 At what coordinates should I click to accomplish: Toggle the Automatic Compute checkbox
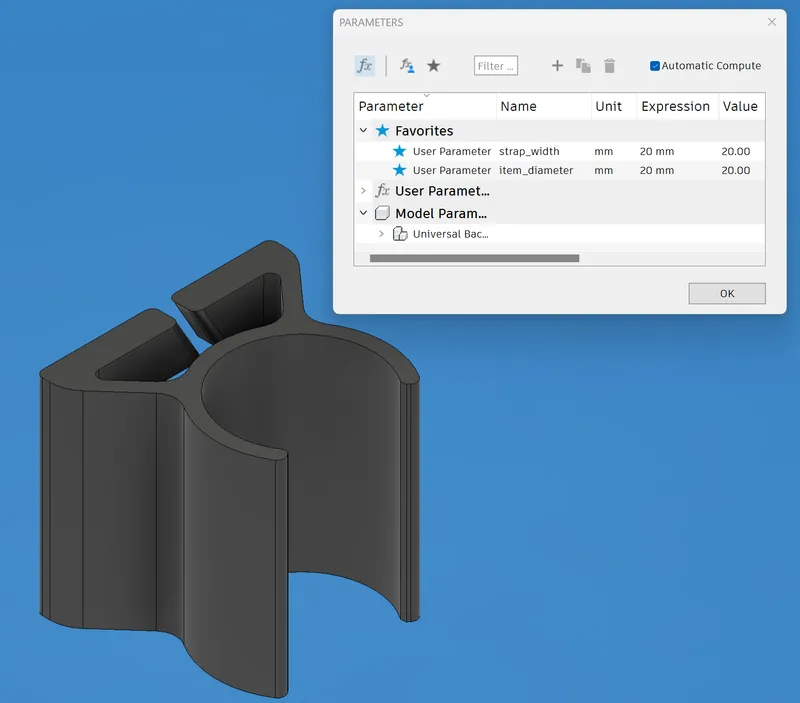(655, 66)
